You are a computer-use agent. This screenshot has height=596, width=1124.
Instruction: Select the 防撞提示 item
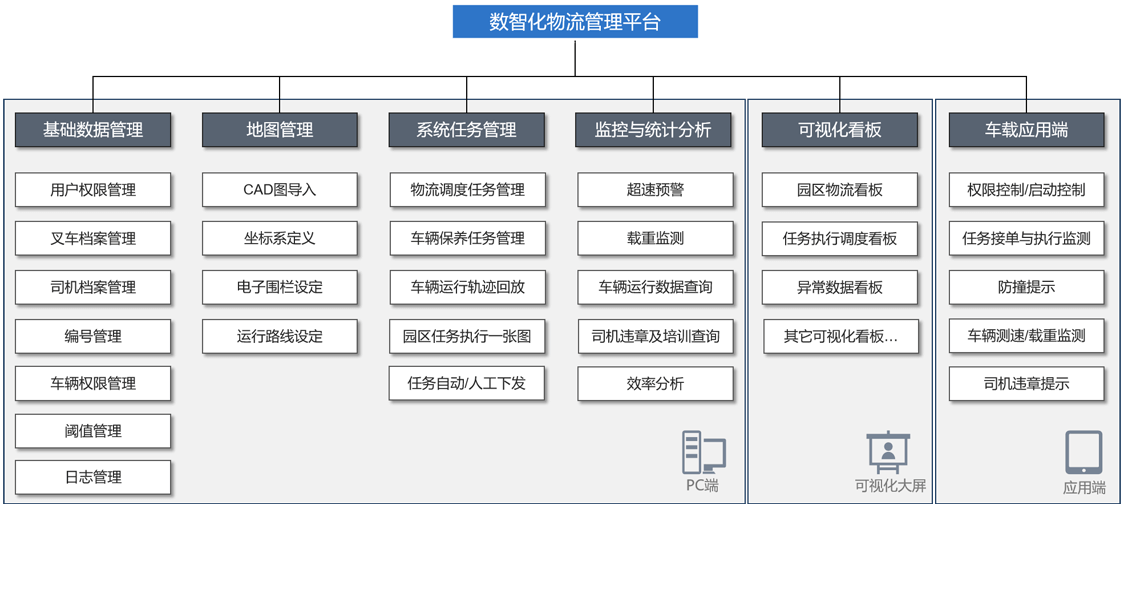click(1026, 287)
